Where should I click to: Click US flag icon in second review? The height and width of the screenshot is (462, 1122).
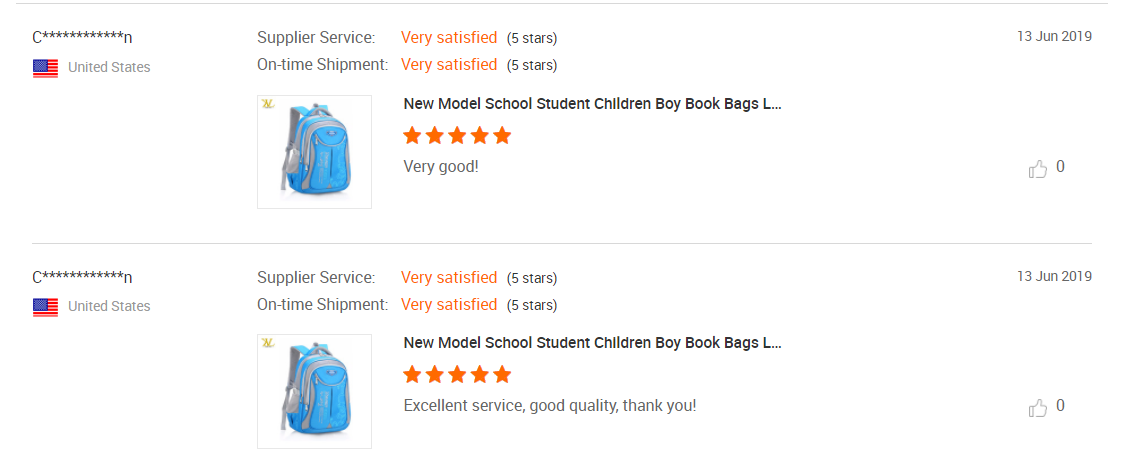46,307
